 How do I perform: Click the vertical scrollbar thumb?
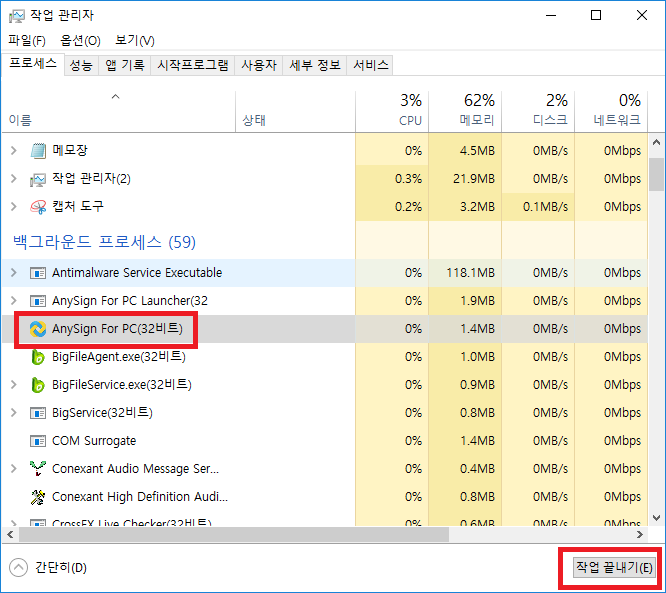coord(656,175)
